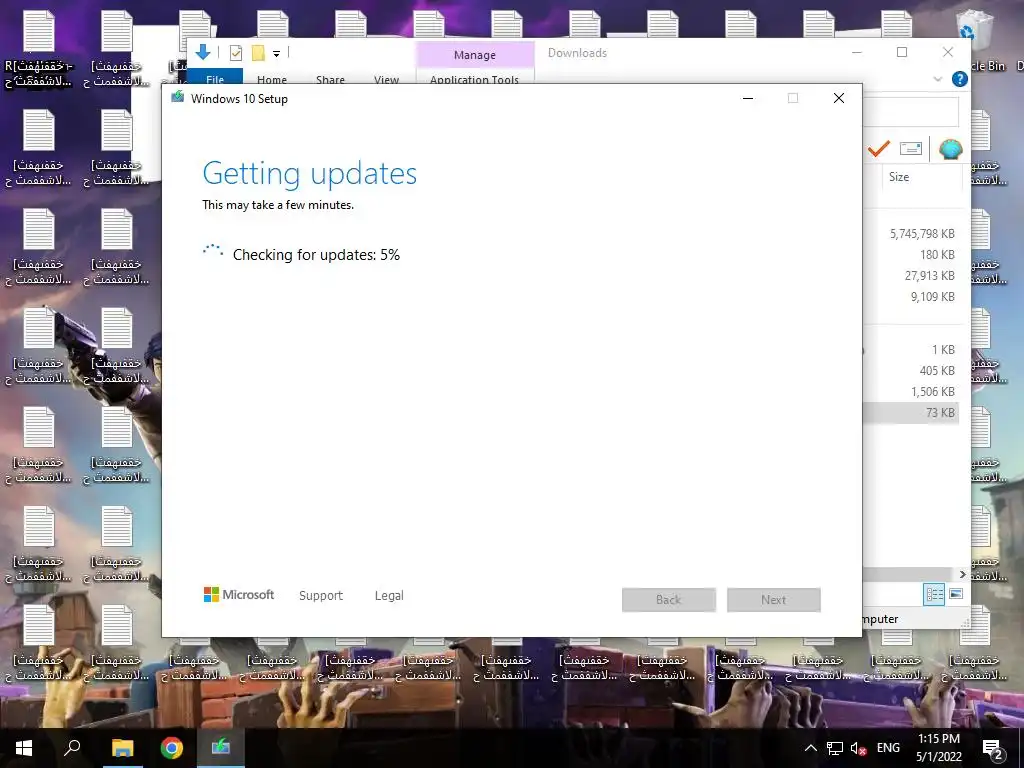
Task: Click the right arrow of Explorer's horizontal scrollbar
Action: click(x=963, y=574)
